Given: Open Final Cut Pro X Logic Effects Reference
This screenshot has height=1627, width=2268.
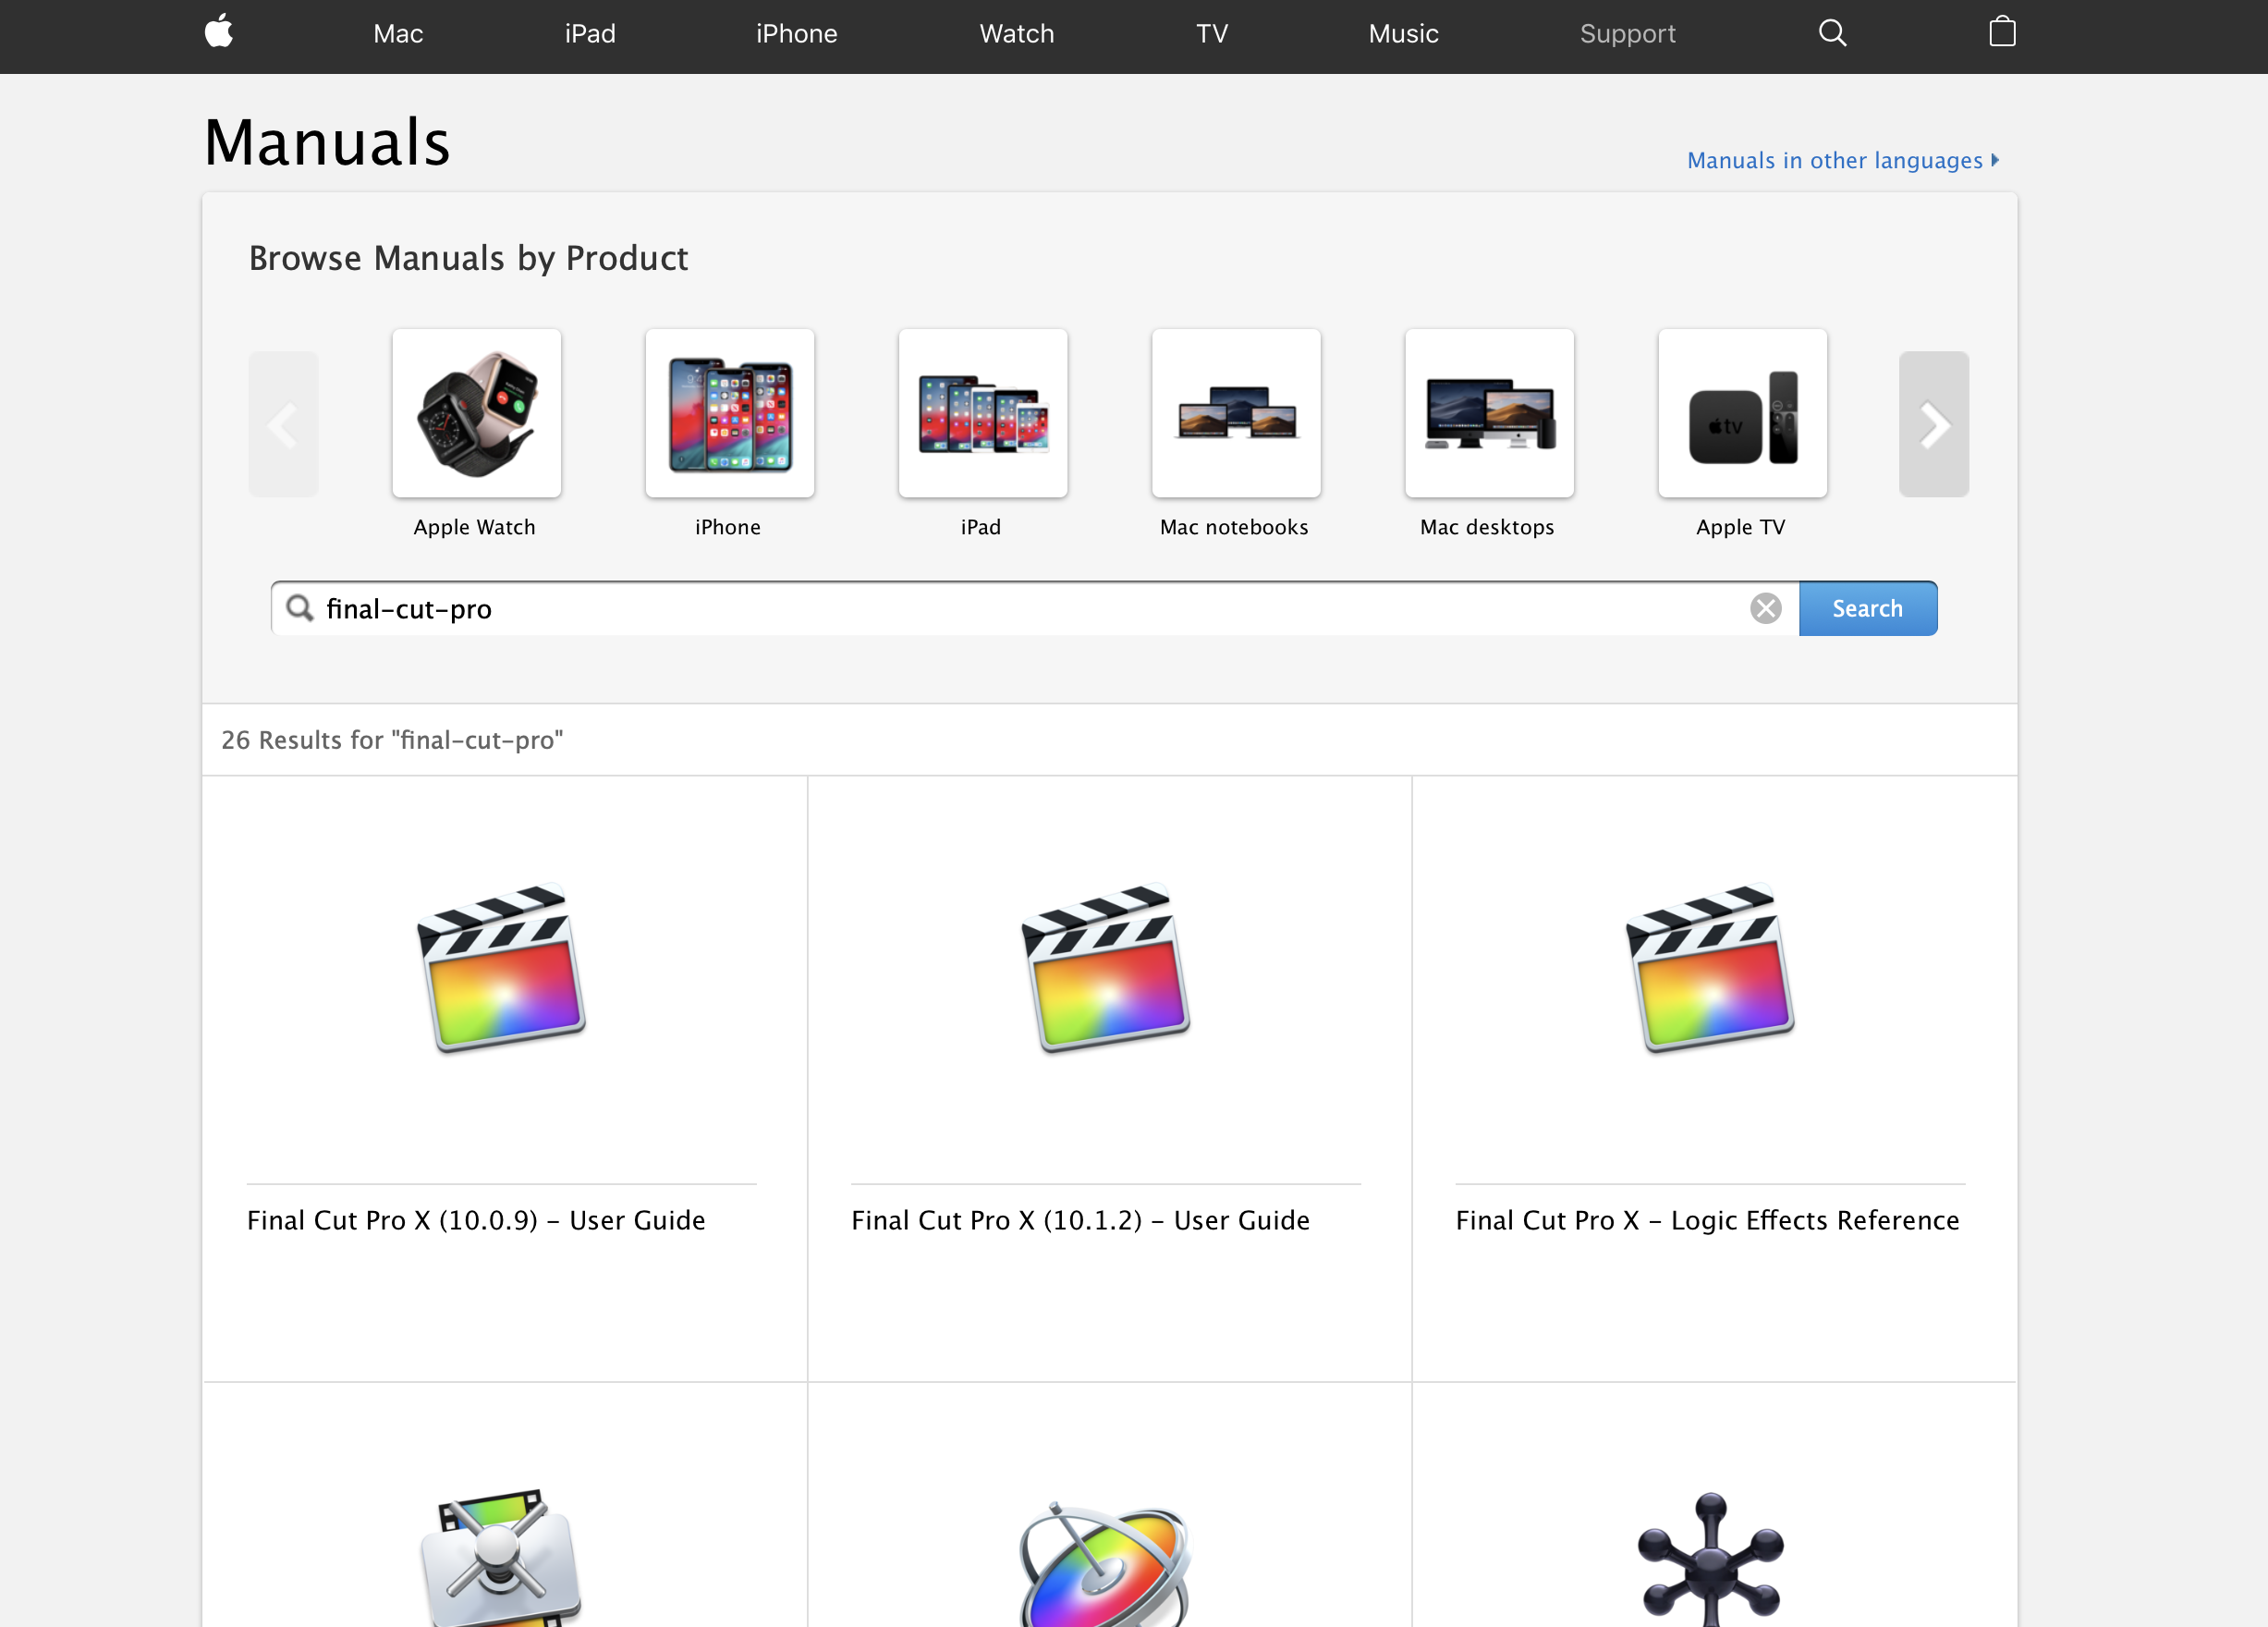Looking at the screenshot, I should pyautogui.click(x=1706, y=1220).
